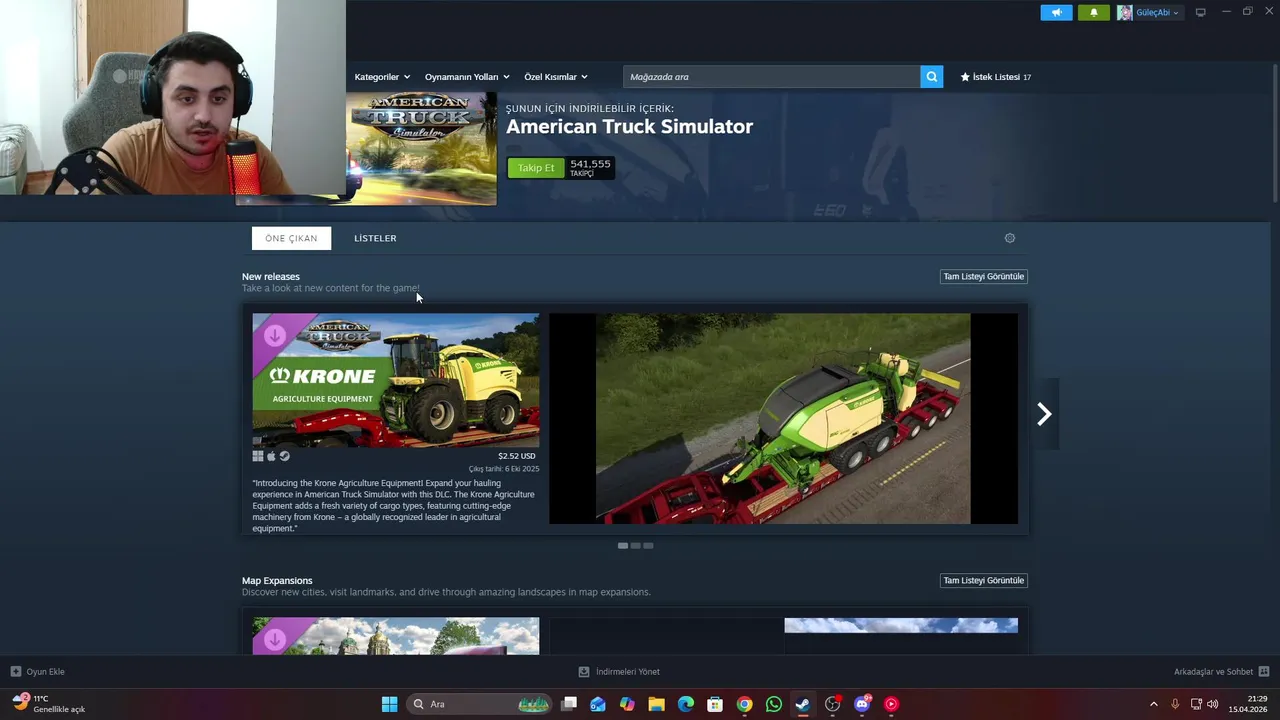The width and height of the screenshot is (1280, 720).
Task: Click the Mağazada ara search field
Action: [x=771, y=77]
